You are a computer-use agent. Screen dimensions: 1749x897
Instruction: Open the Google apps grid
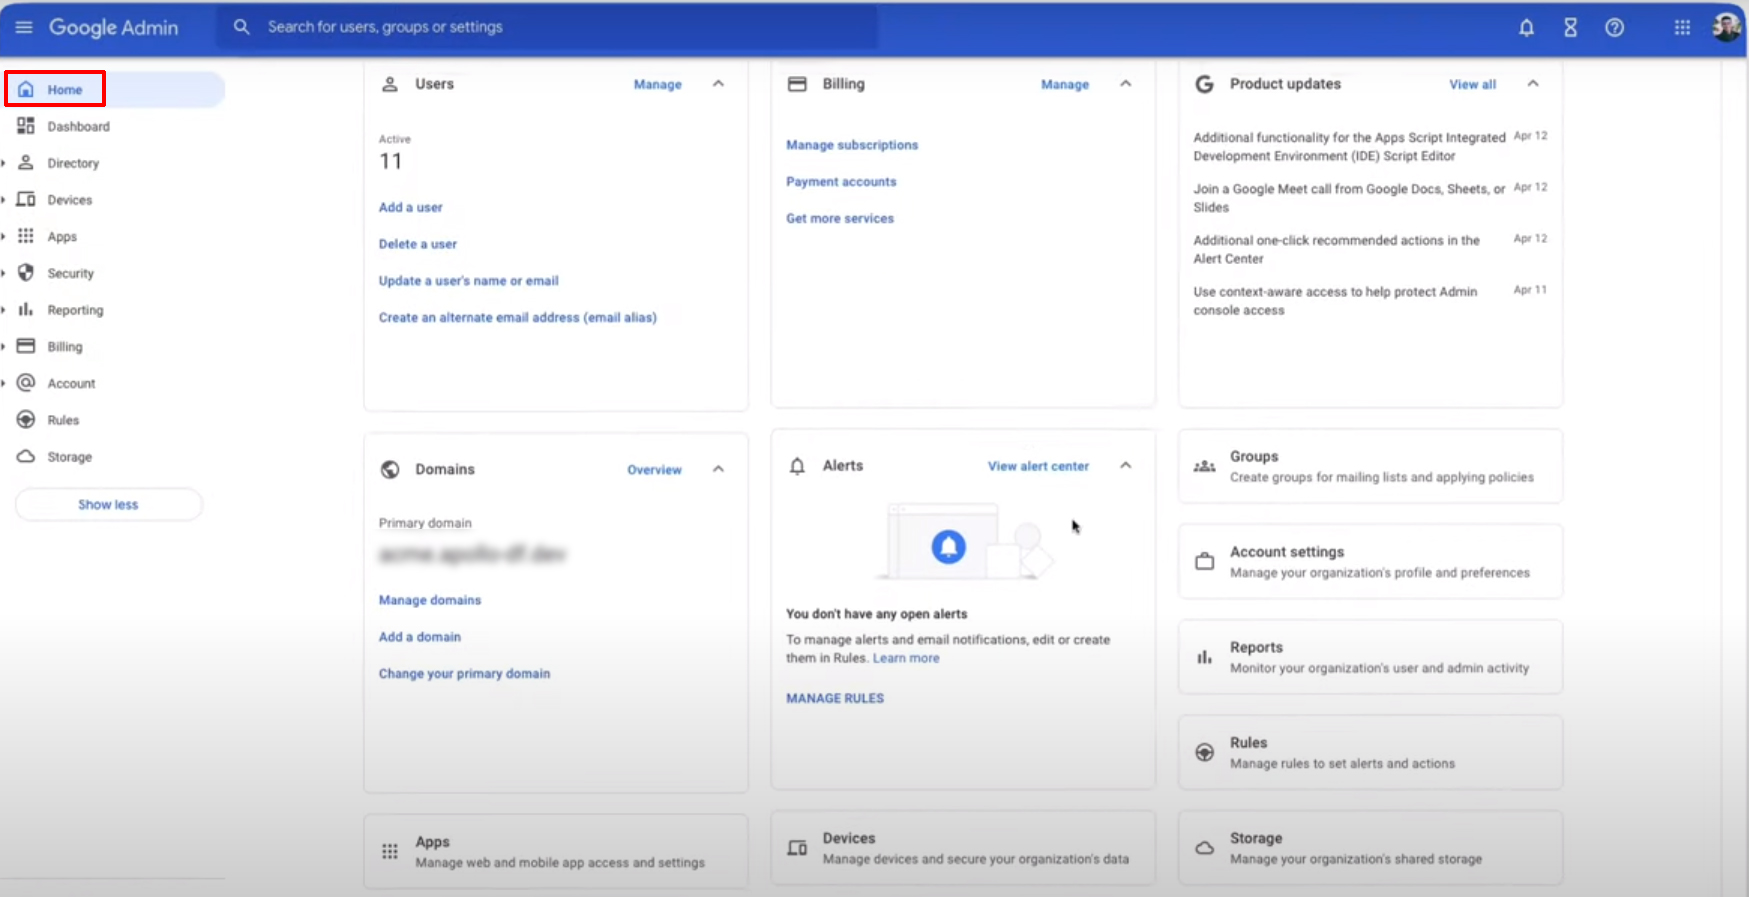[1682, 28]
